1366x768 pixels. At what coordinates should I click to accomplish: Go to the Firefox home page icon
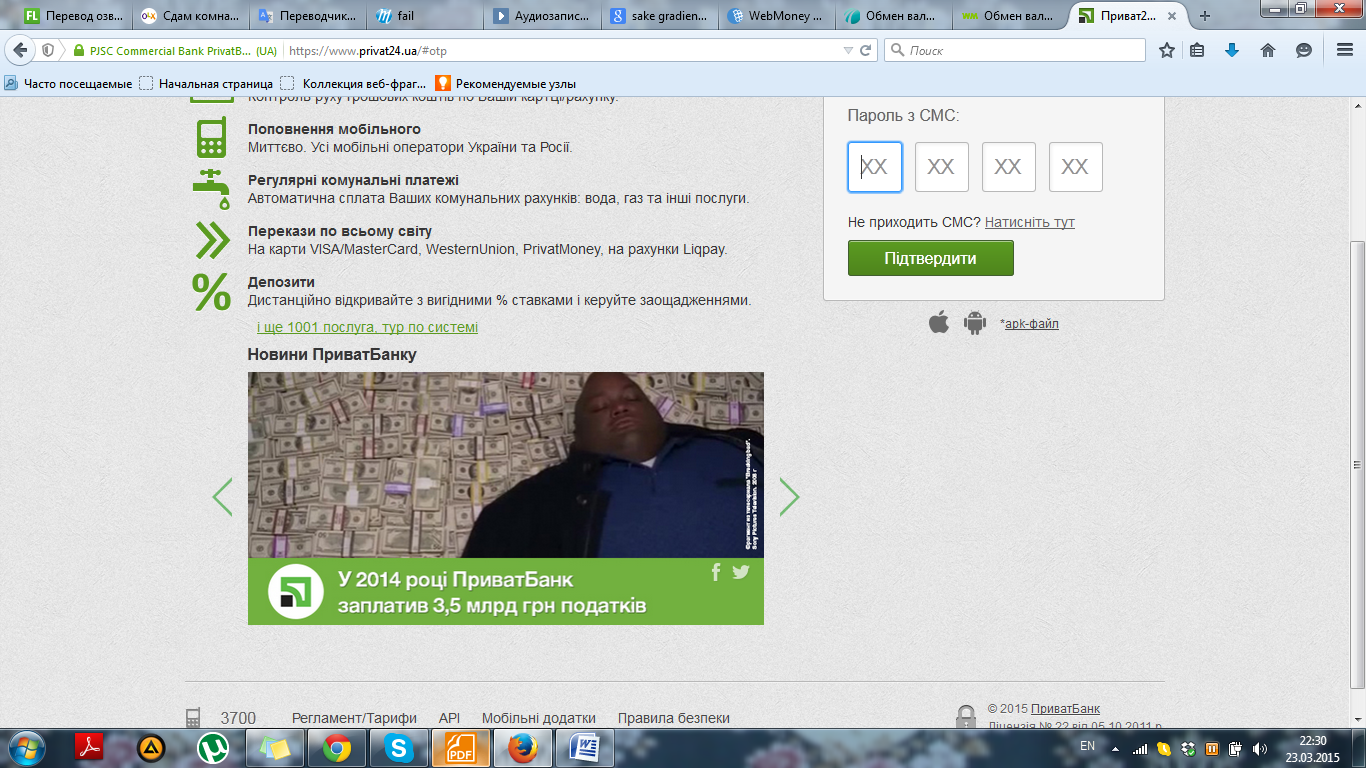1268,50
